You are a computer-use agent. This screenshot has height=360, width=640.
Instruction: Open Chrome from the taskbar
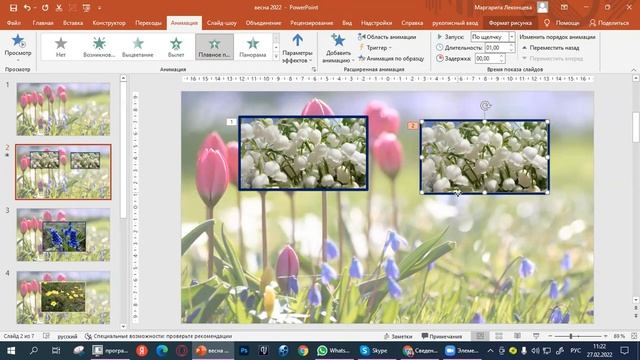[303, 351]
